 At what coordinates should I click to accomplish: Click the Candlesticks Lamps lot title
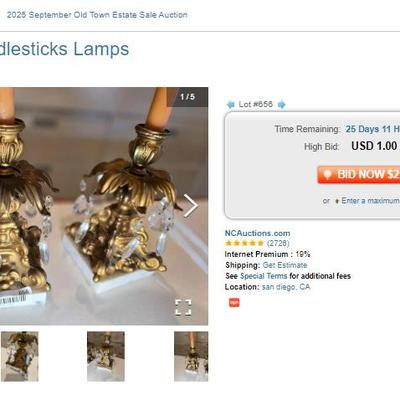click(x=64, y=49)
